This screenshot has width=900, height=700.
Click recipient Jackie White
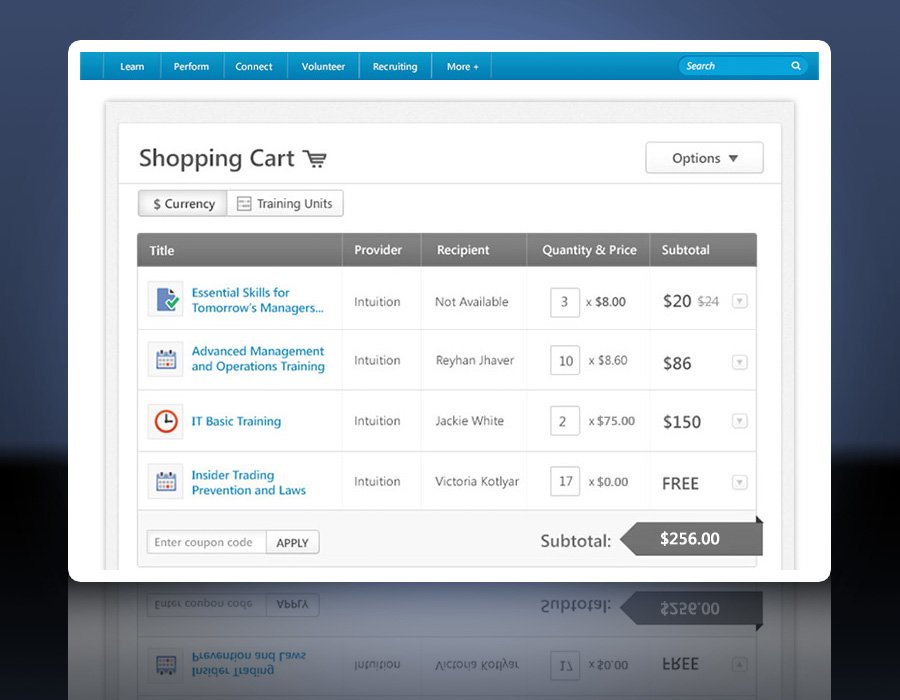click(x=469, y=421)
